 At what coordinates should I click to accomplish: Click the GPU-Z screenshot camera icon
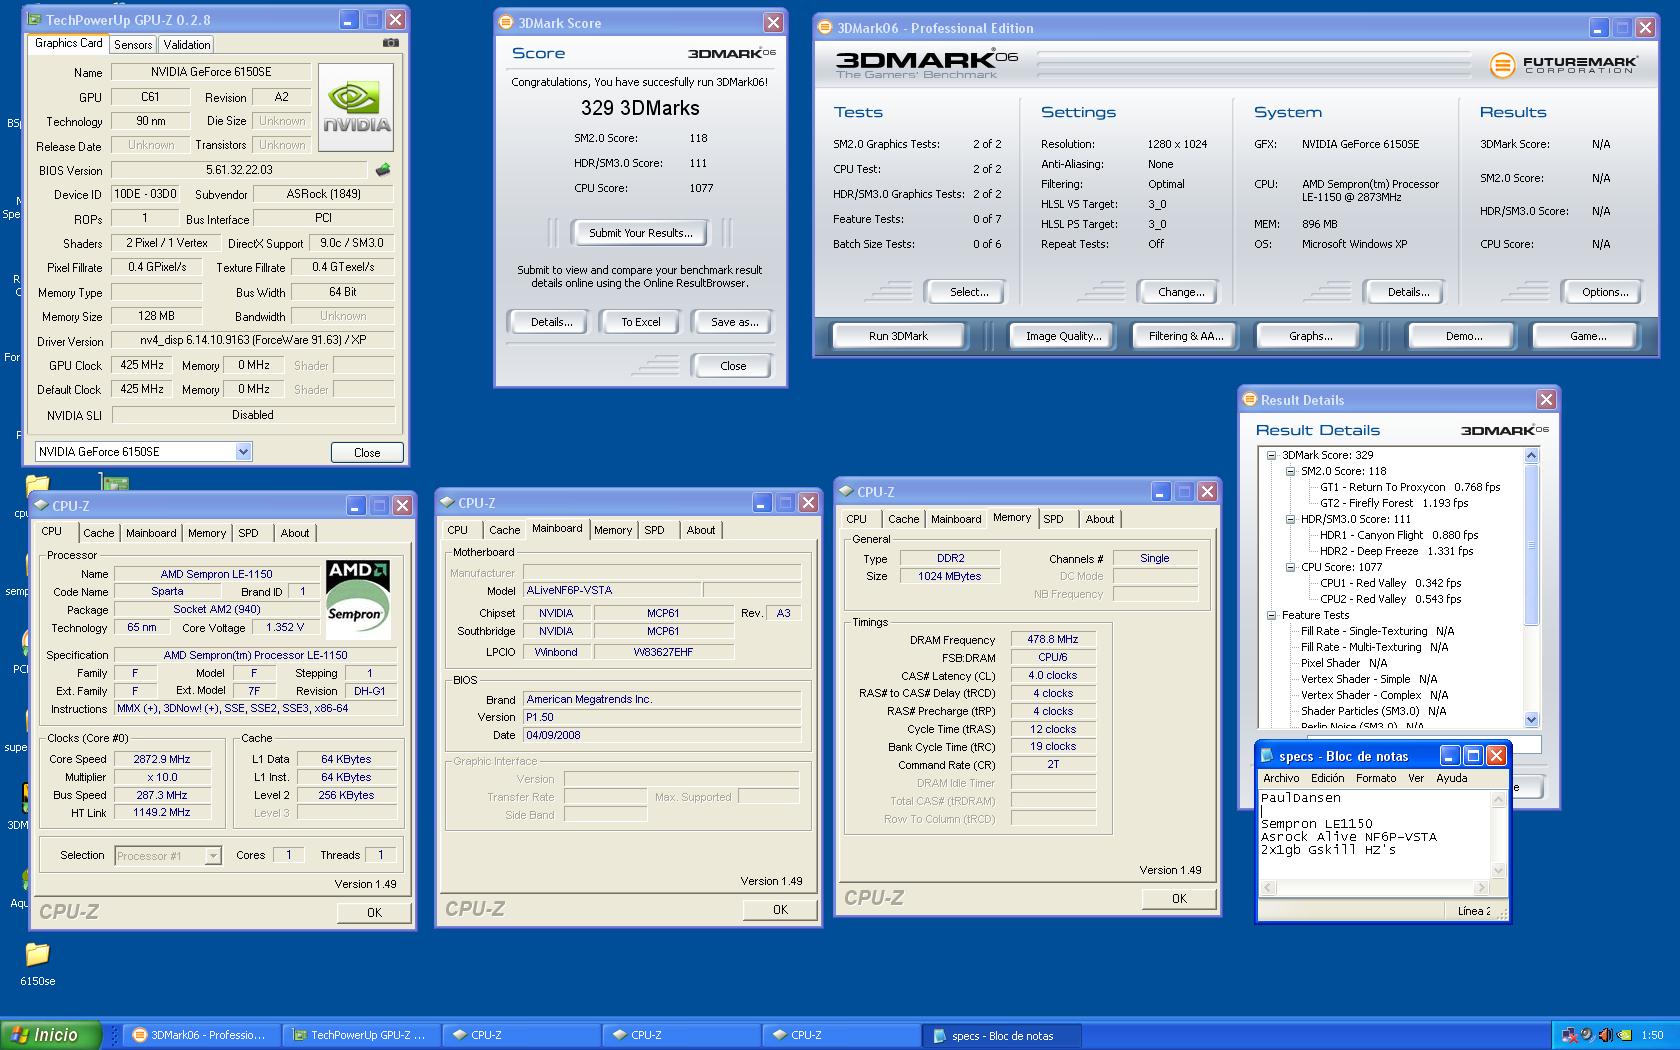click(x=390, y=43)
